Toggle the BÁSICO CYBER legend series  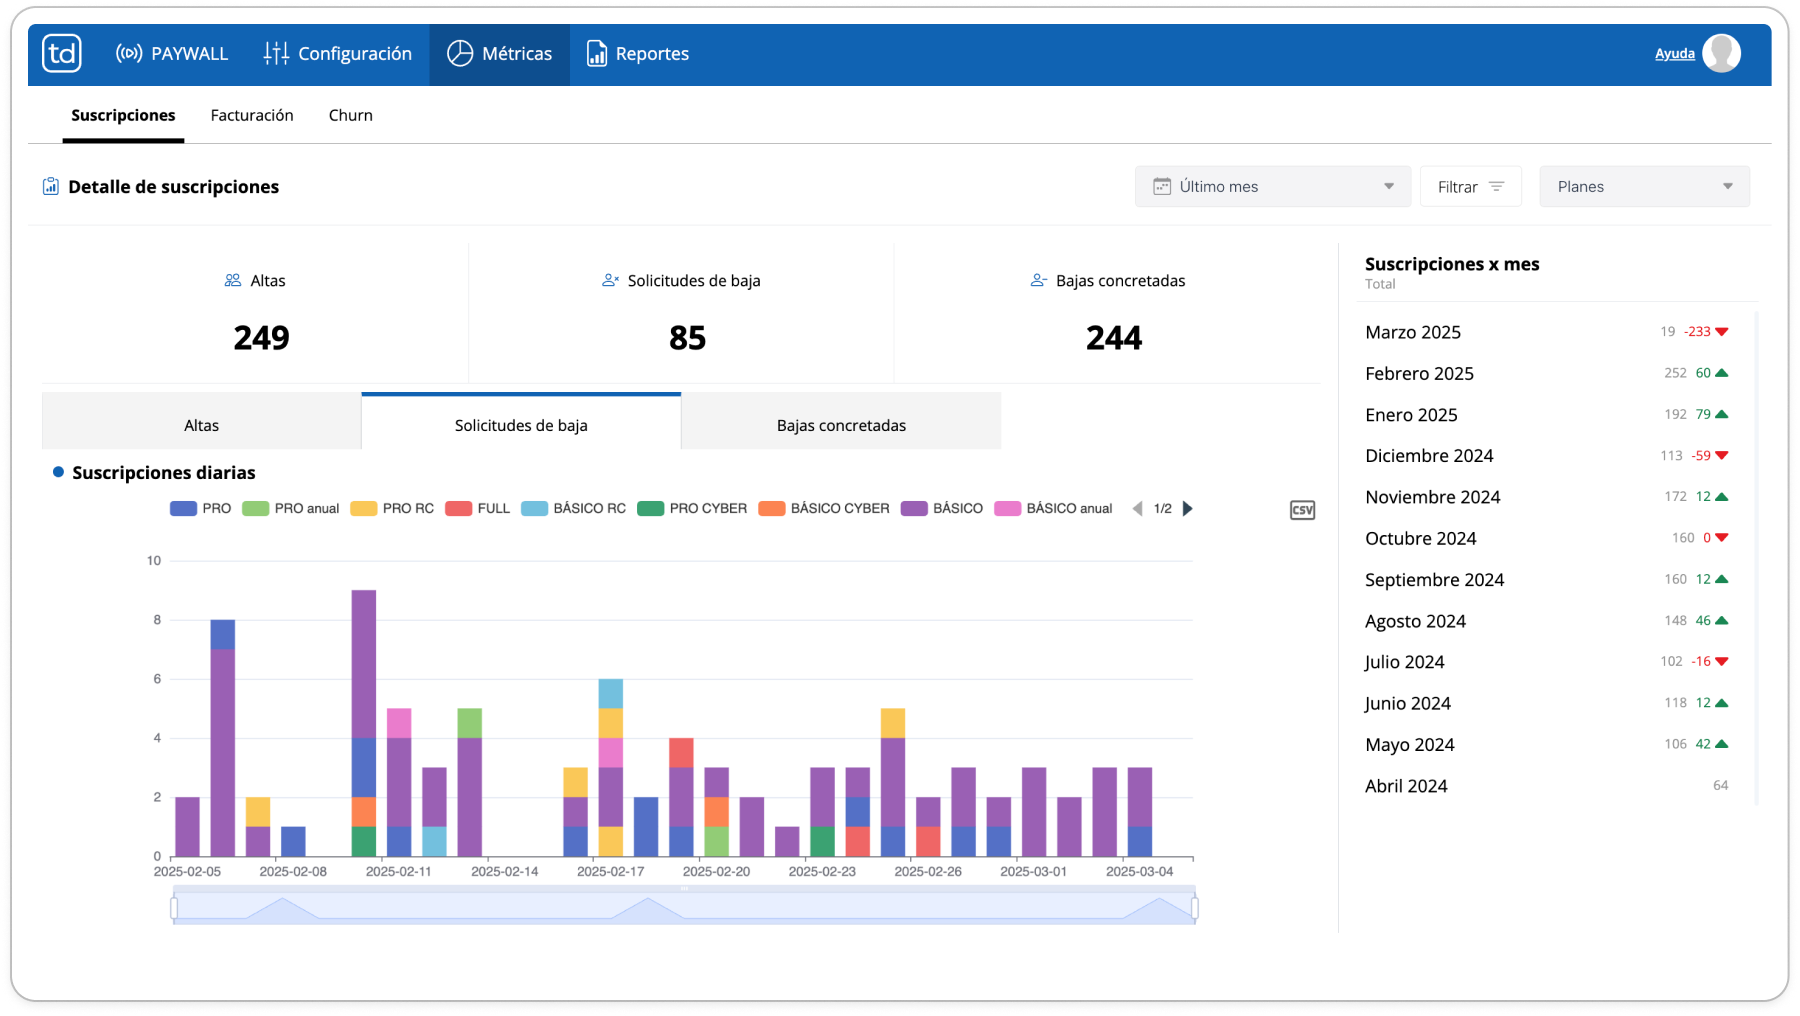pos(824,509)
